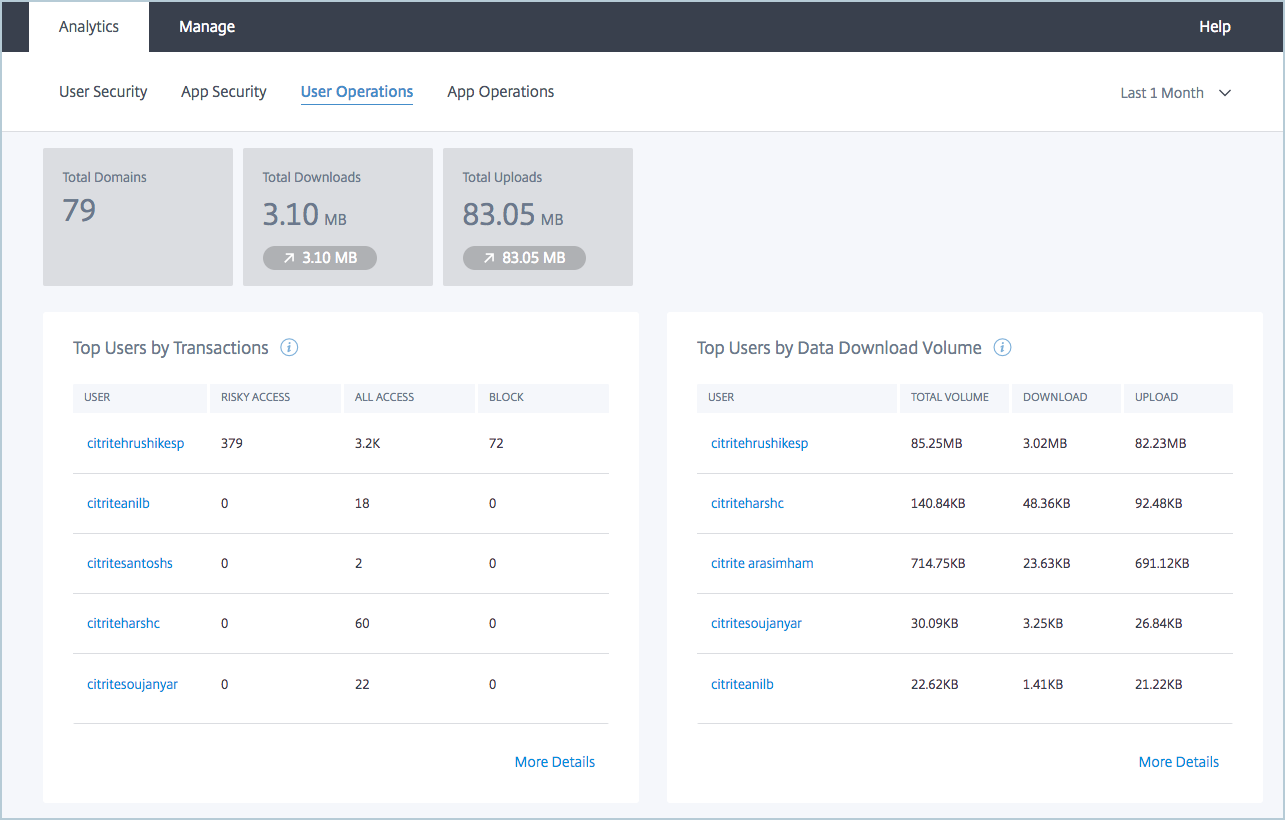Image resolution: width=1285 pixels, height=820 pixels.
Task: Click info icon beside Top Users by Transactions
Action: (289, 348)
